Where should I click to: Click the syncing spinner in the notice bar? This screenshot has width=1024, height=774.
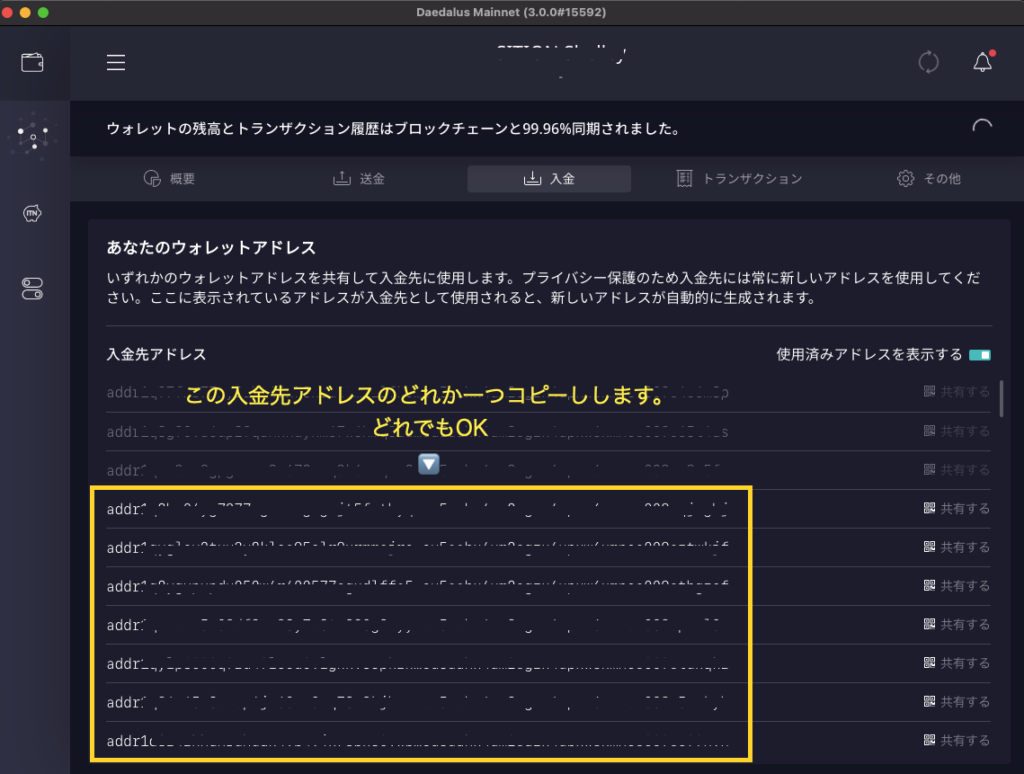(982, 127)
